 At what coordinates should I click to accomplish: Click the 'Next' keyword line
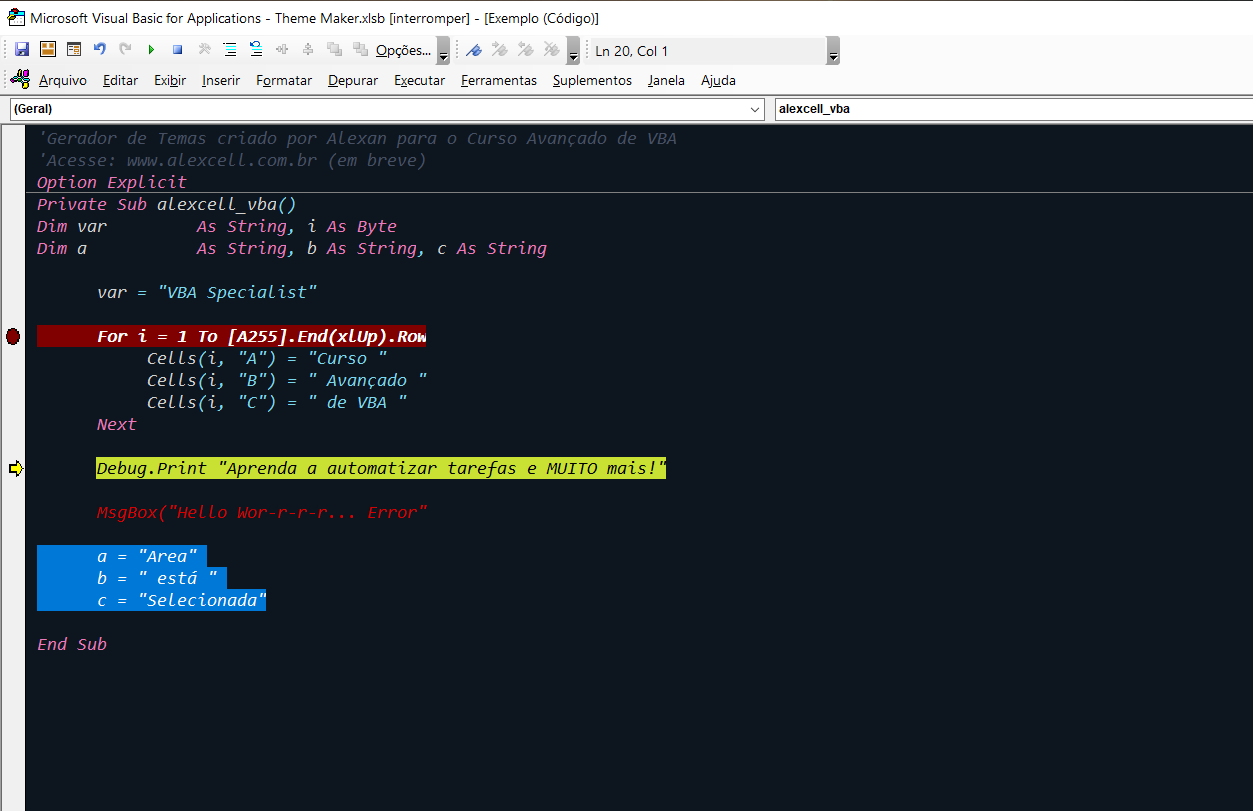coord(117,424)
